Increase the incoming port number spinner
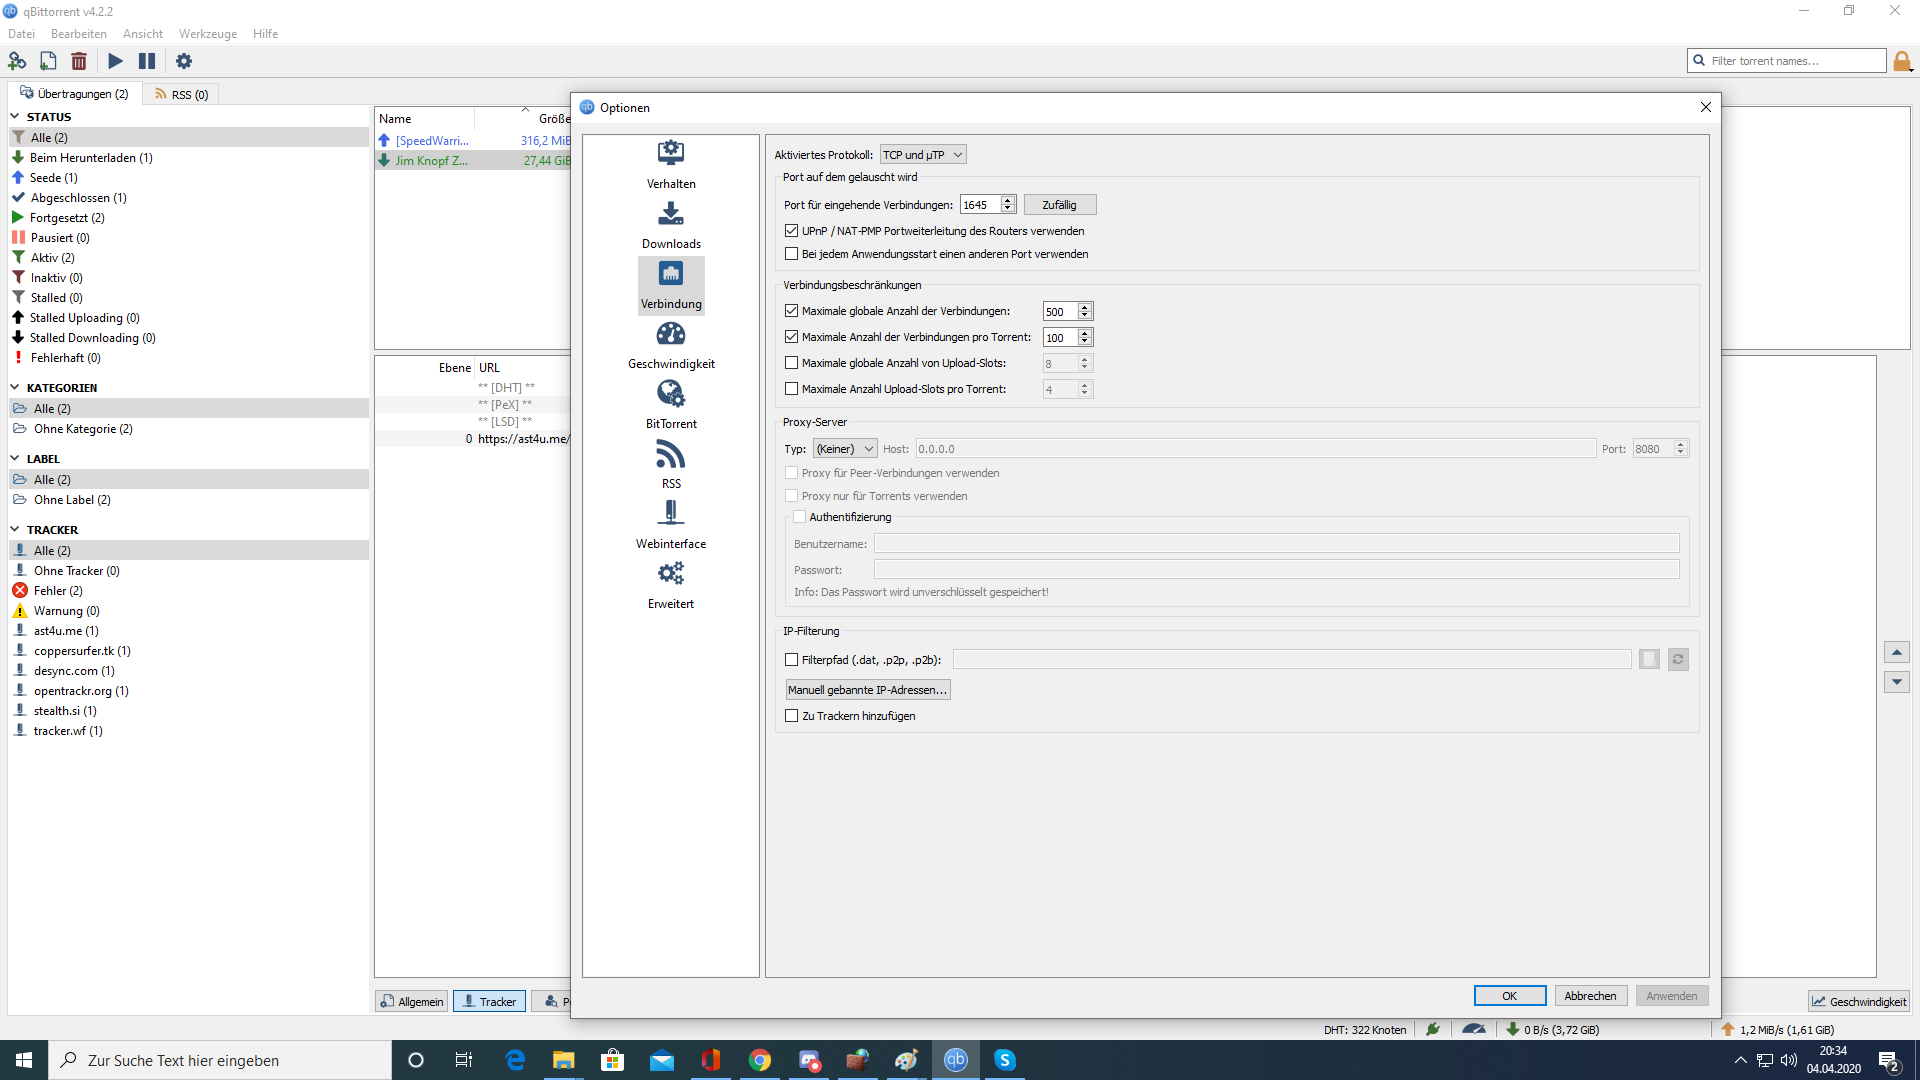The width and height of the screenshot is (1920, 1080). (1008, 200)
